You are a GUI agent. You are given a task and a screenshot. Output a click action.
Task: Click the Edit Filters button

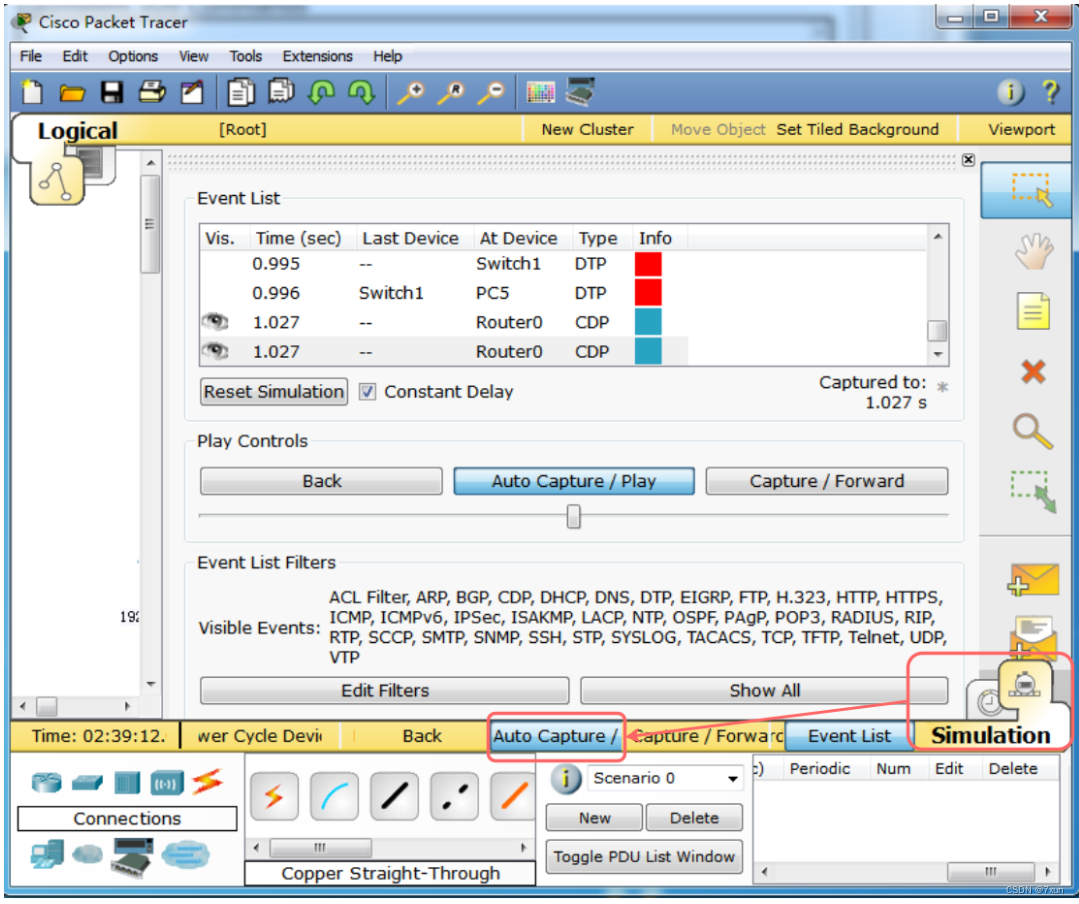pos(385,690)
